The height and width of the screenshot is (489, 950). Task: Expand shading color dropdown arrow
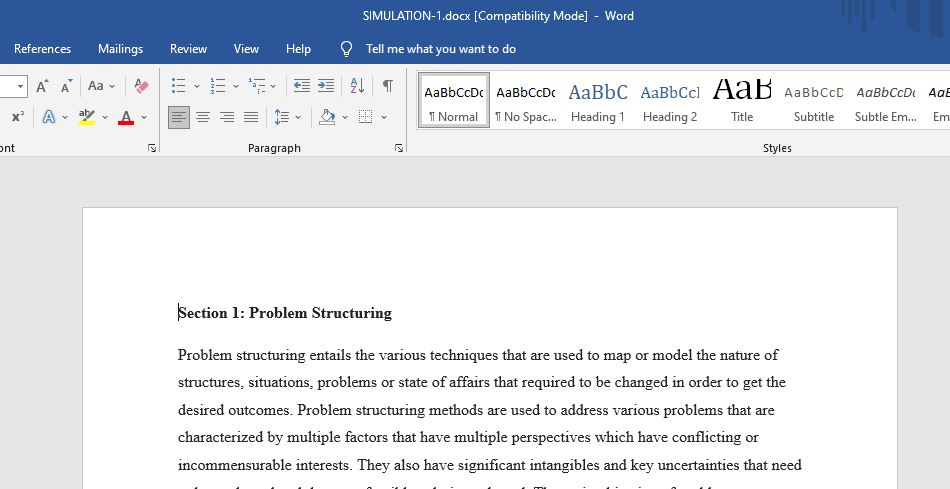345,118
